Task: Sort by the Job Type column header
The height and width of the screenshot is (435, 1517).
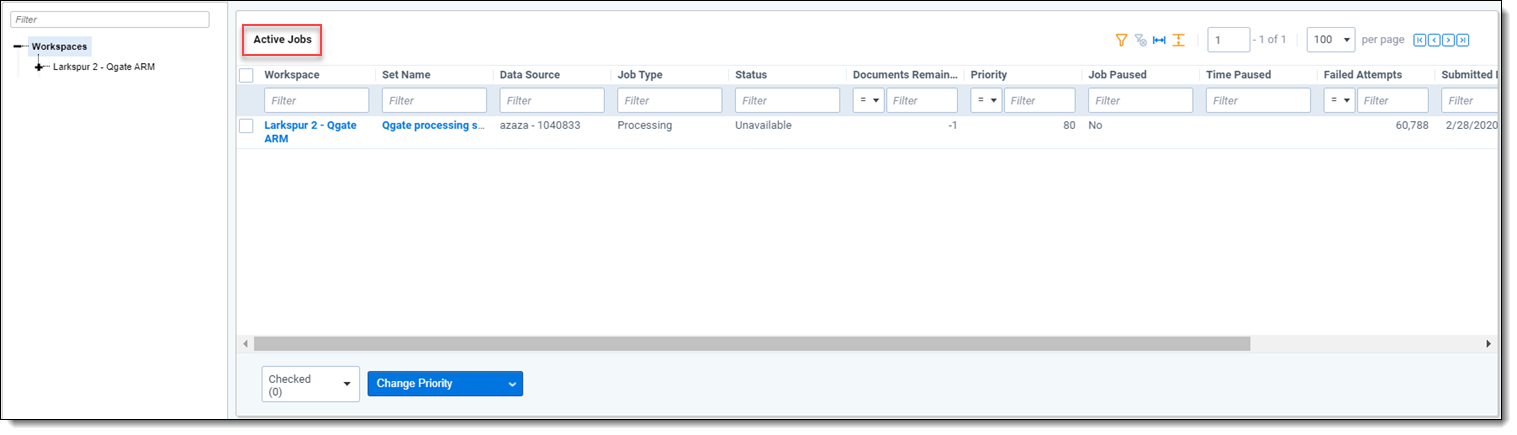Action: pos(640,75)
